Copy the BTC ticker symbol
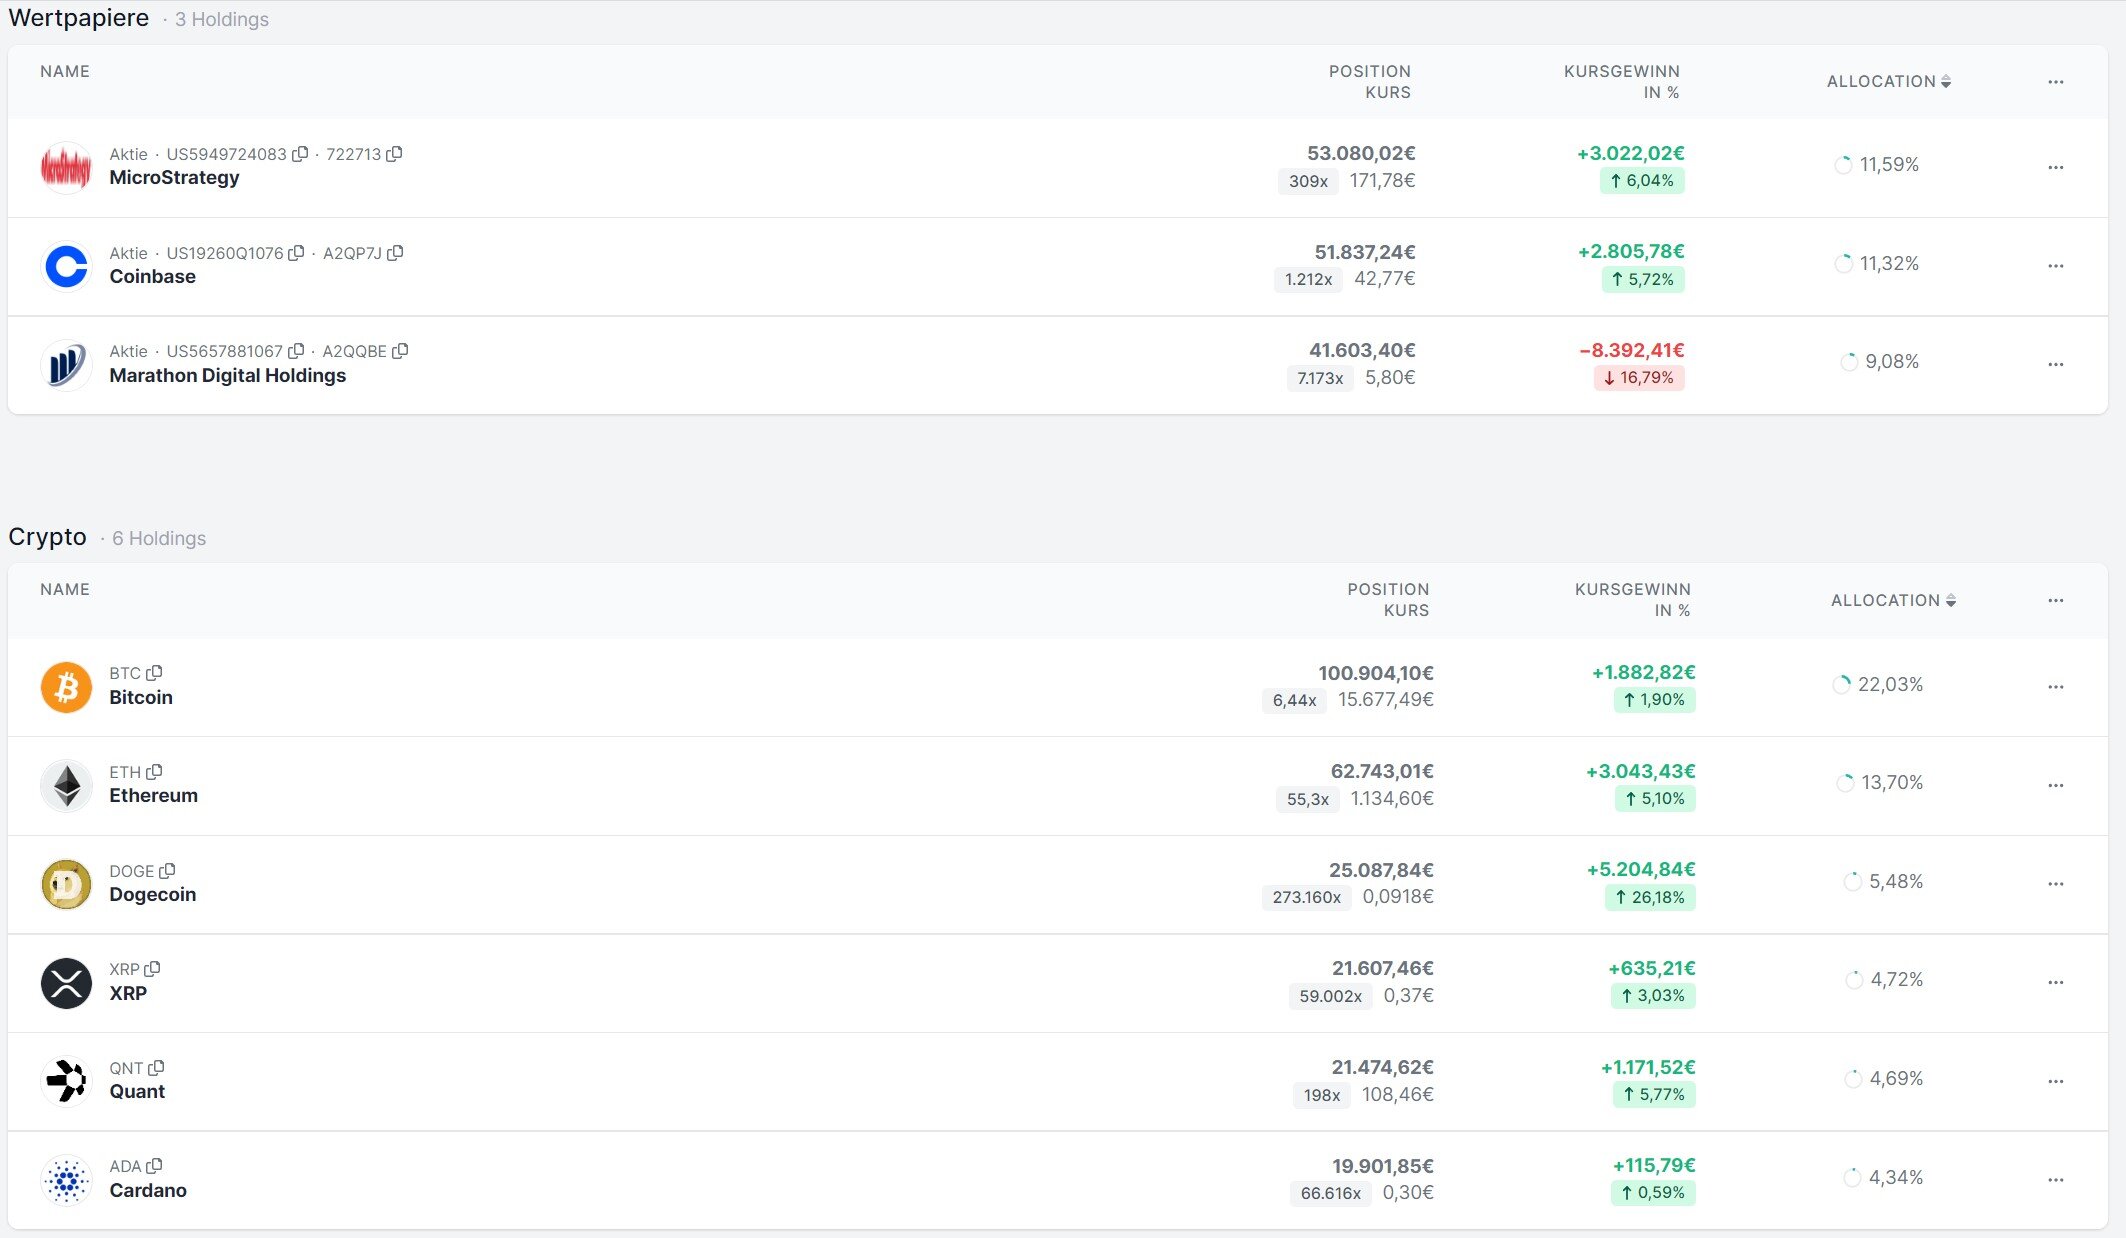 154,673
